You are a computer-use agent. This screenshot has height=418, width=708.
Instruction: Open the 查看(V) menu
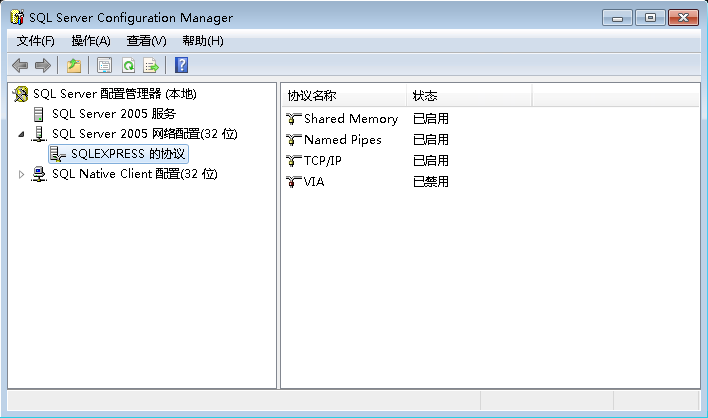point(146,41)
